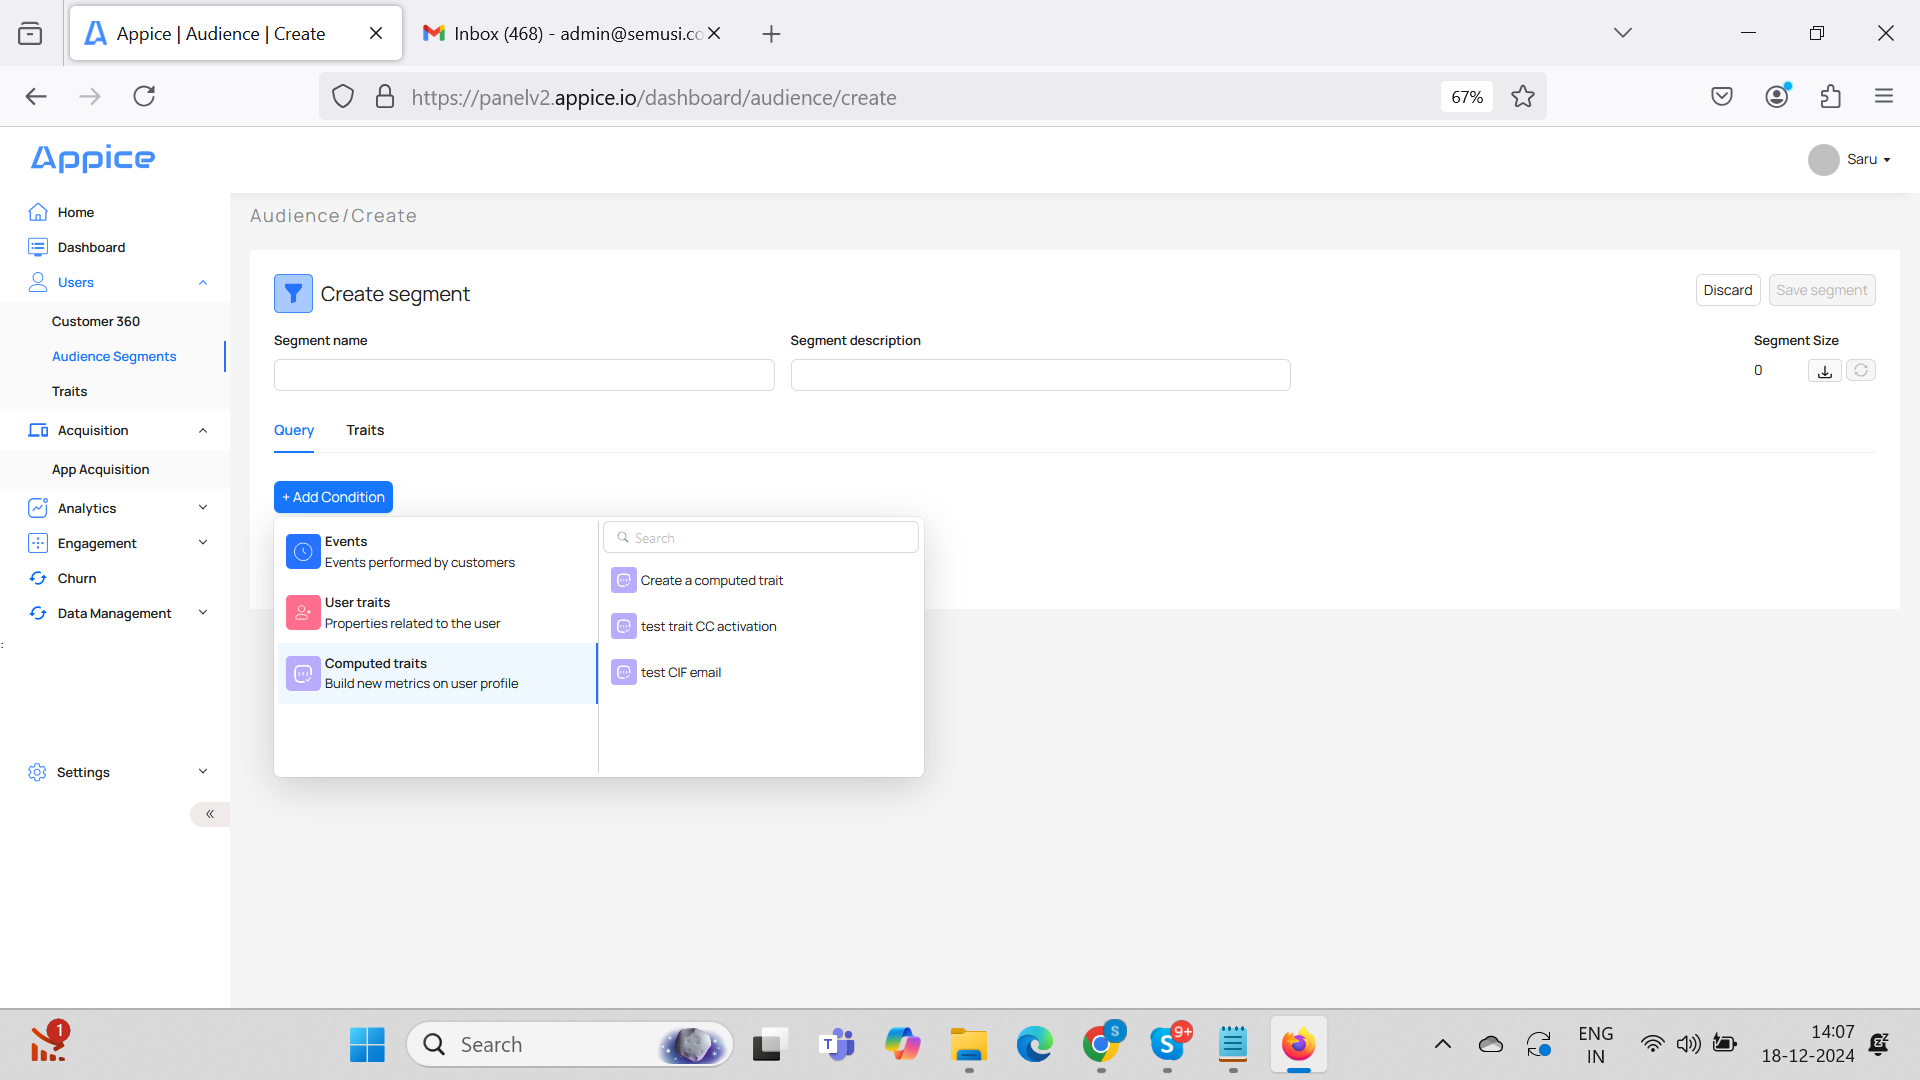Click the 67% zoom level indicator

tap(1467, 97)
